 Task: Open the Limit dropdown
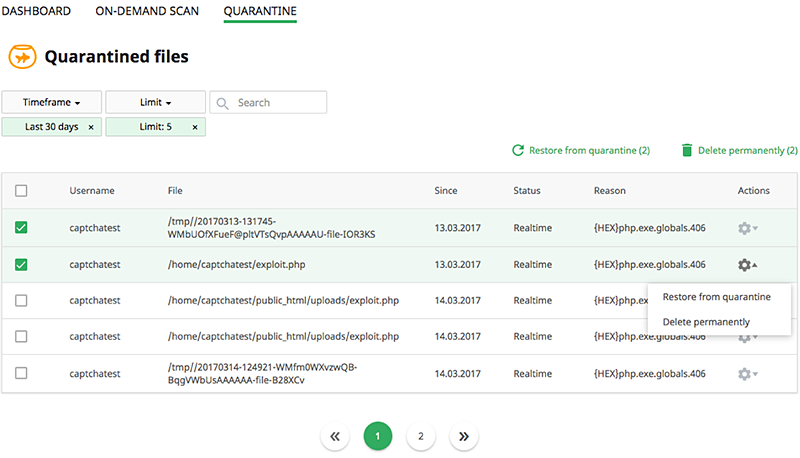(x=155, y=102)
